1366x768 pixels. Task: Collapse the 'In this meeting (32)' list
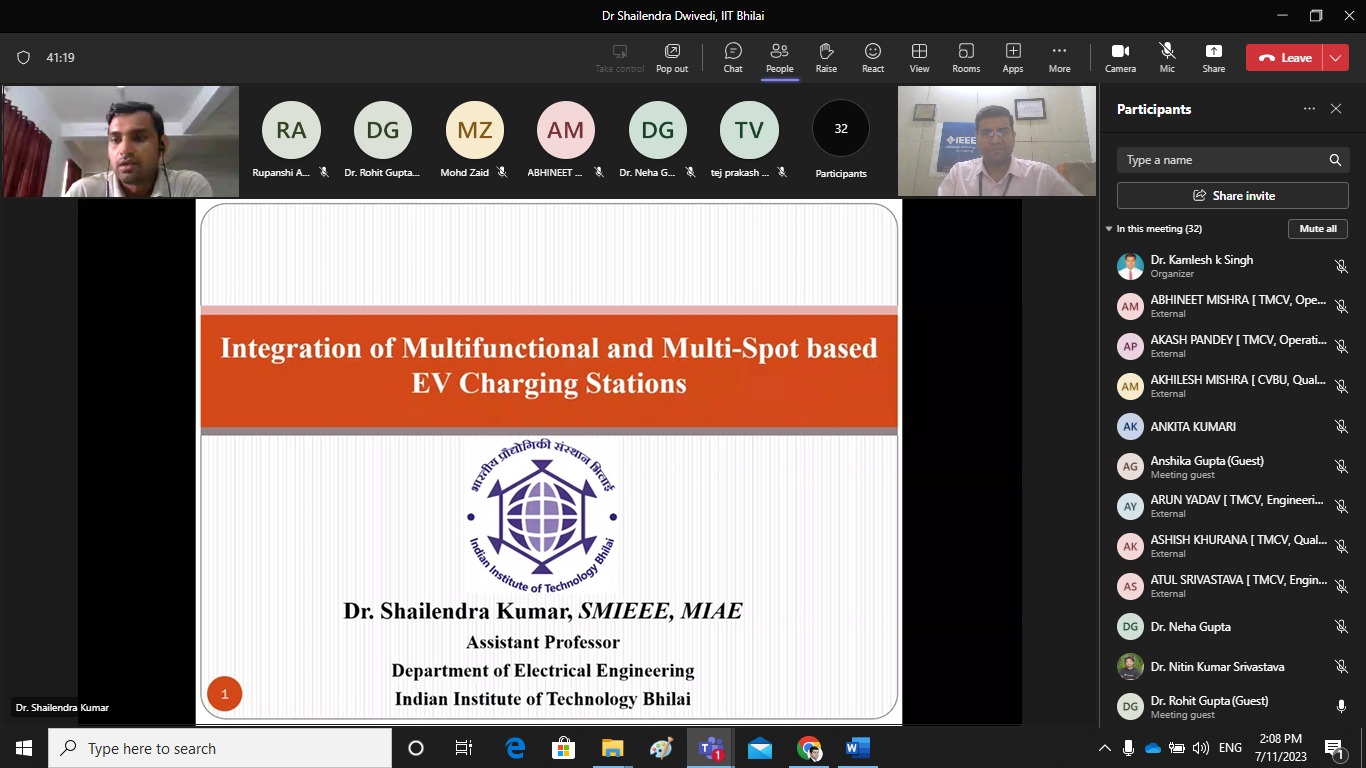click(x=1109, y=229)
